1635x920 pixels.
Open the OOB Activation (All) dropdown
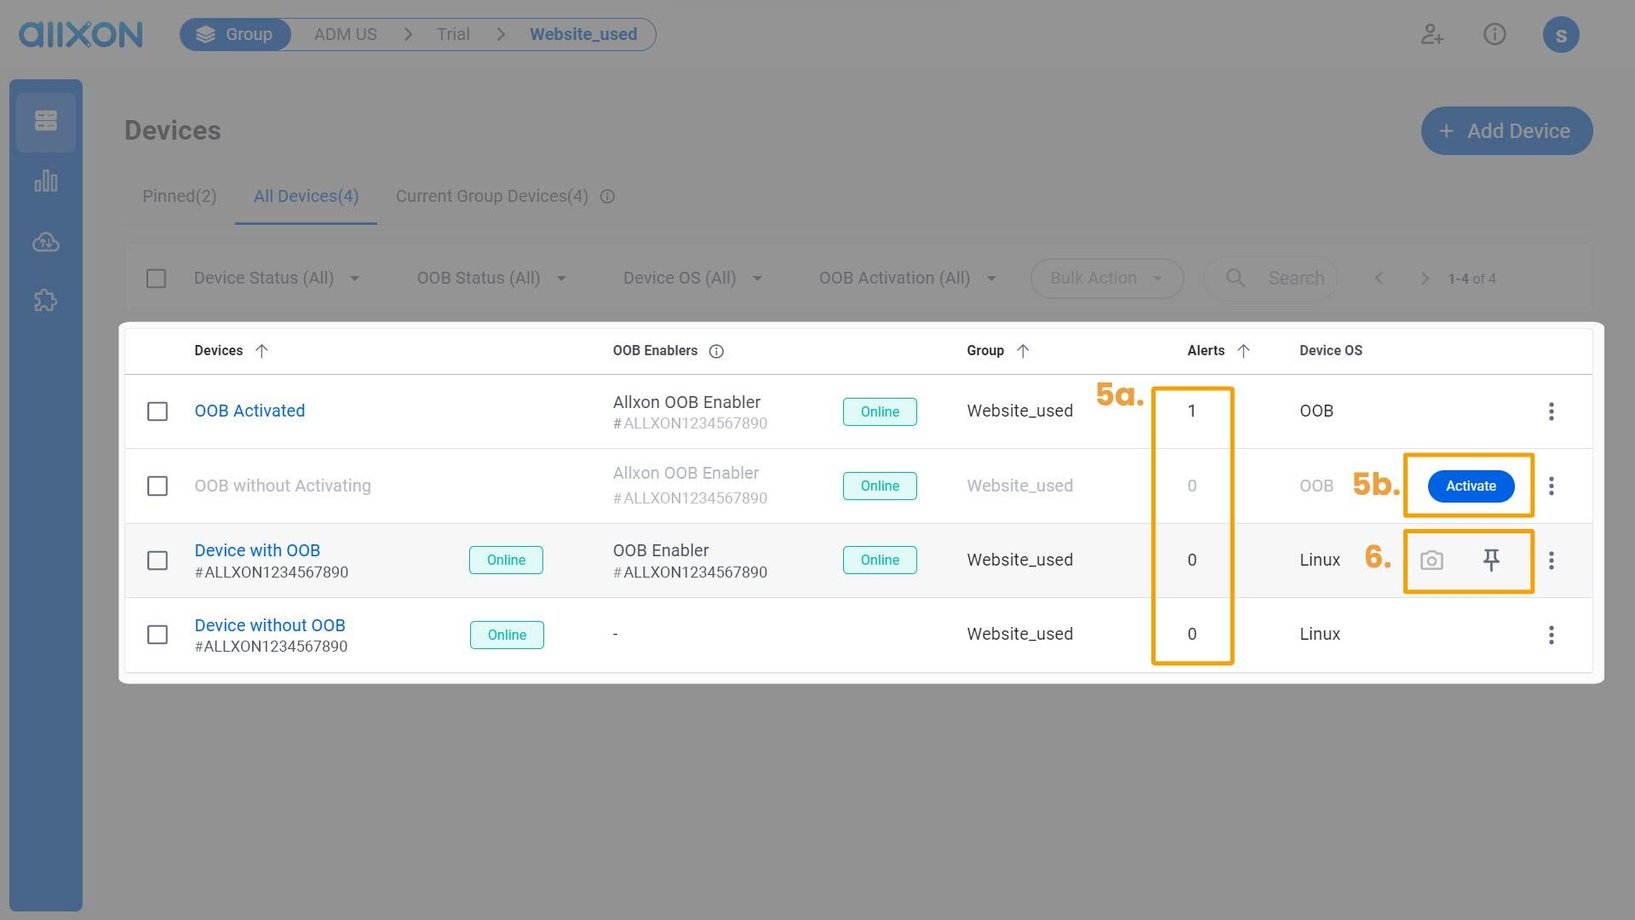coord(905,278)
